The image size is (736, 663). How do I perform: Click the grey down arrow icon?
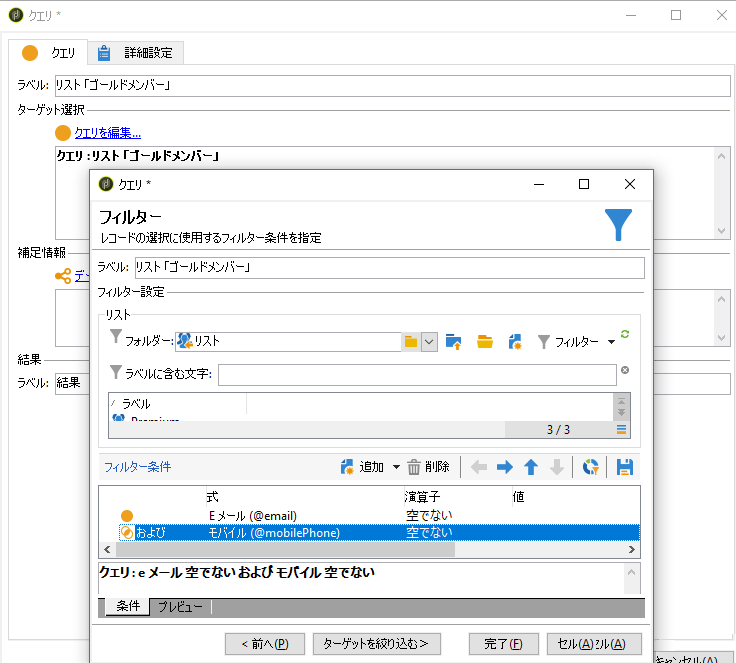coord(557,467)
